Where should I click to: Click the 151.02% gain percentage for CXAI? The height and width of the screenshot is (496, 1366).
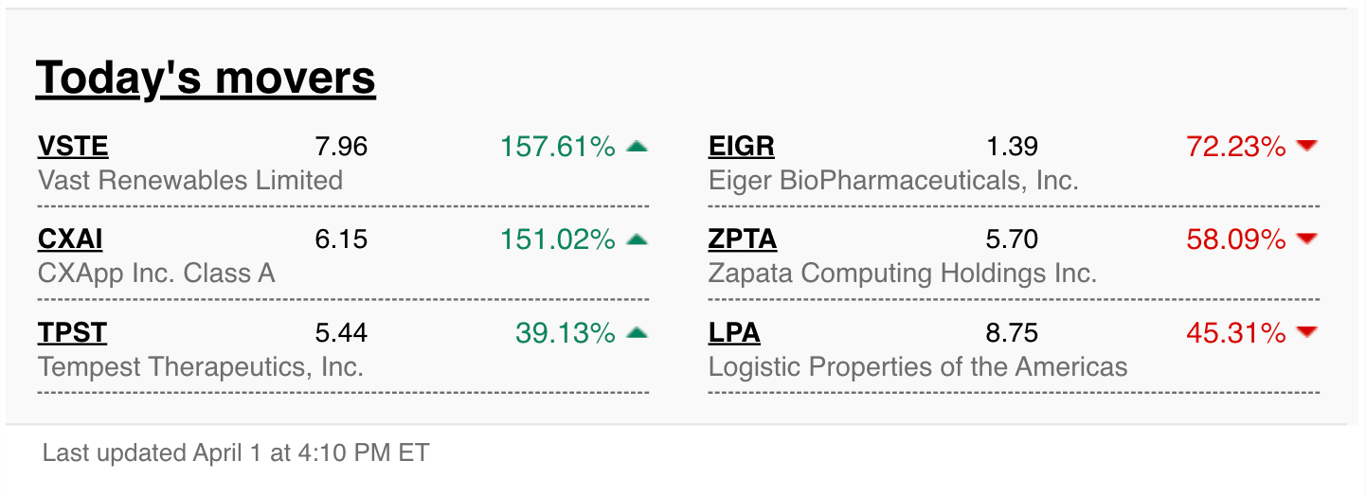coord(558,240)
